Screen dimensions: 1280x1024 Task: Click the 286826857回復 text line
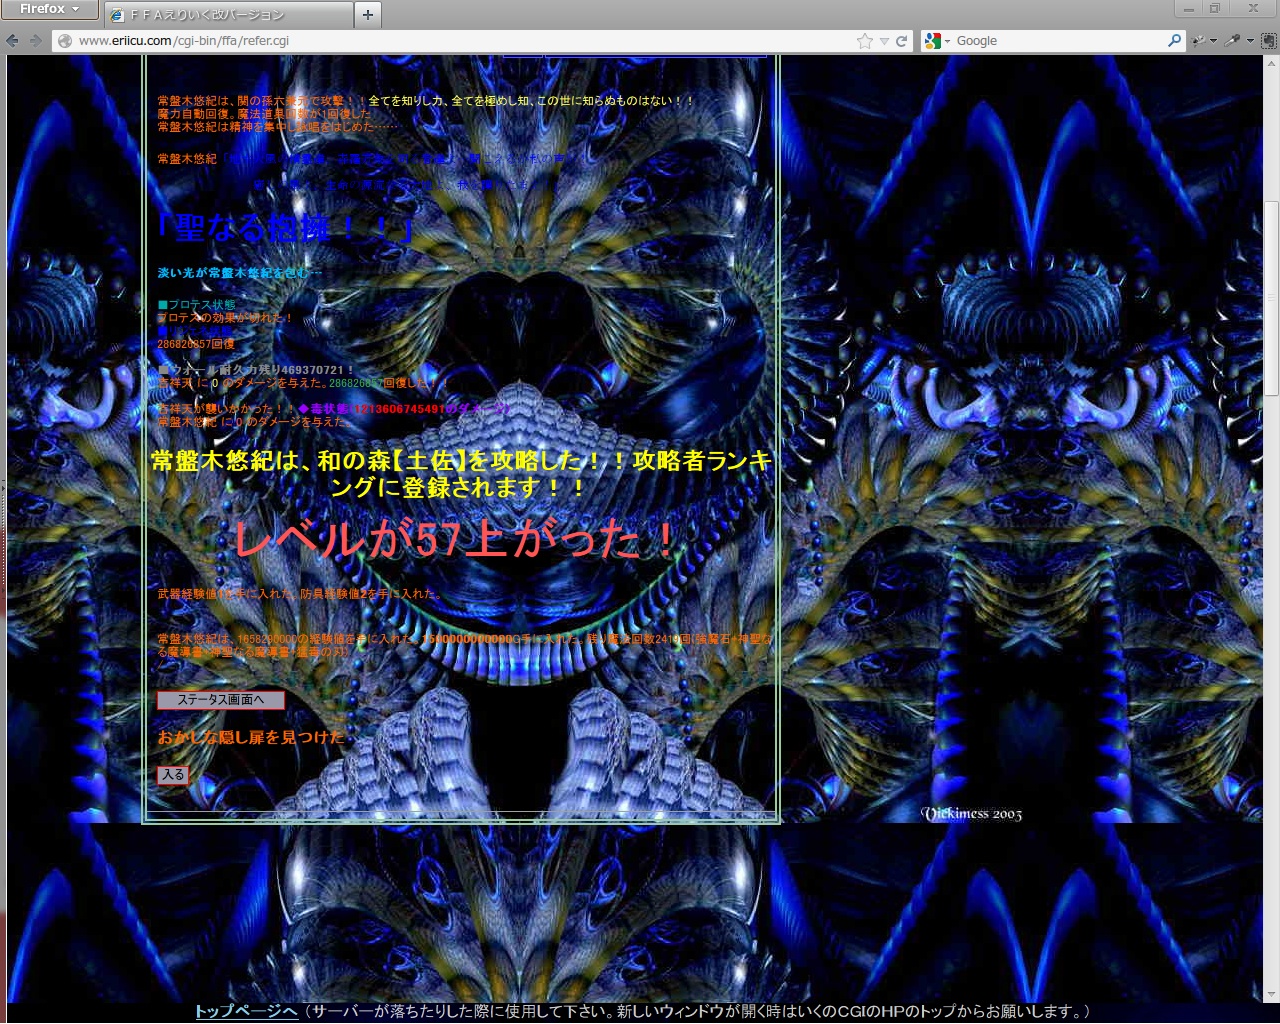coord(196,344)
